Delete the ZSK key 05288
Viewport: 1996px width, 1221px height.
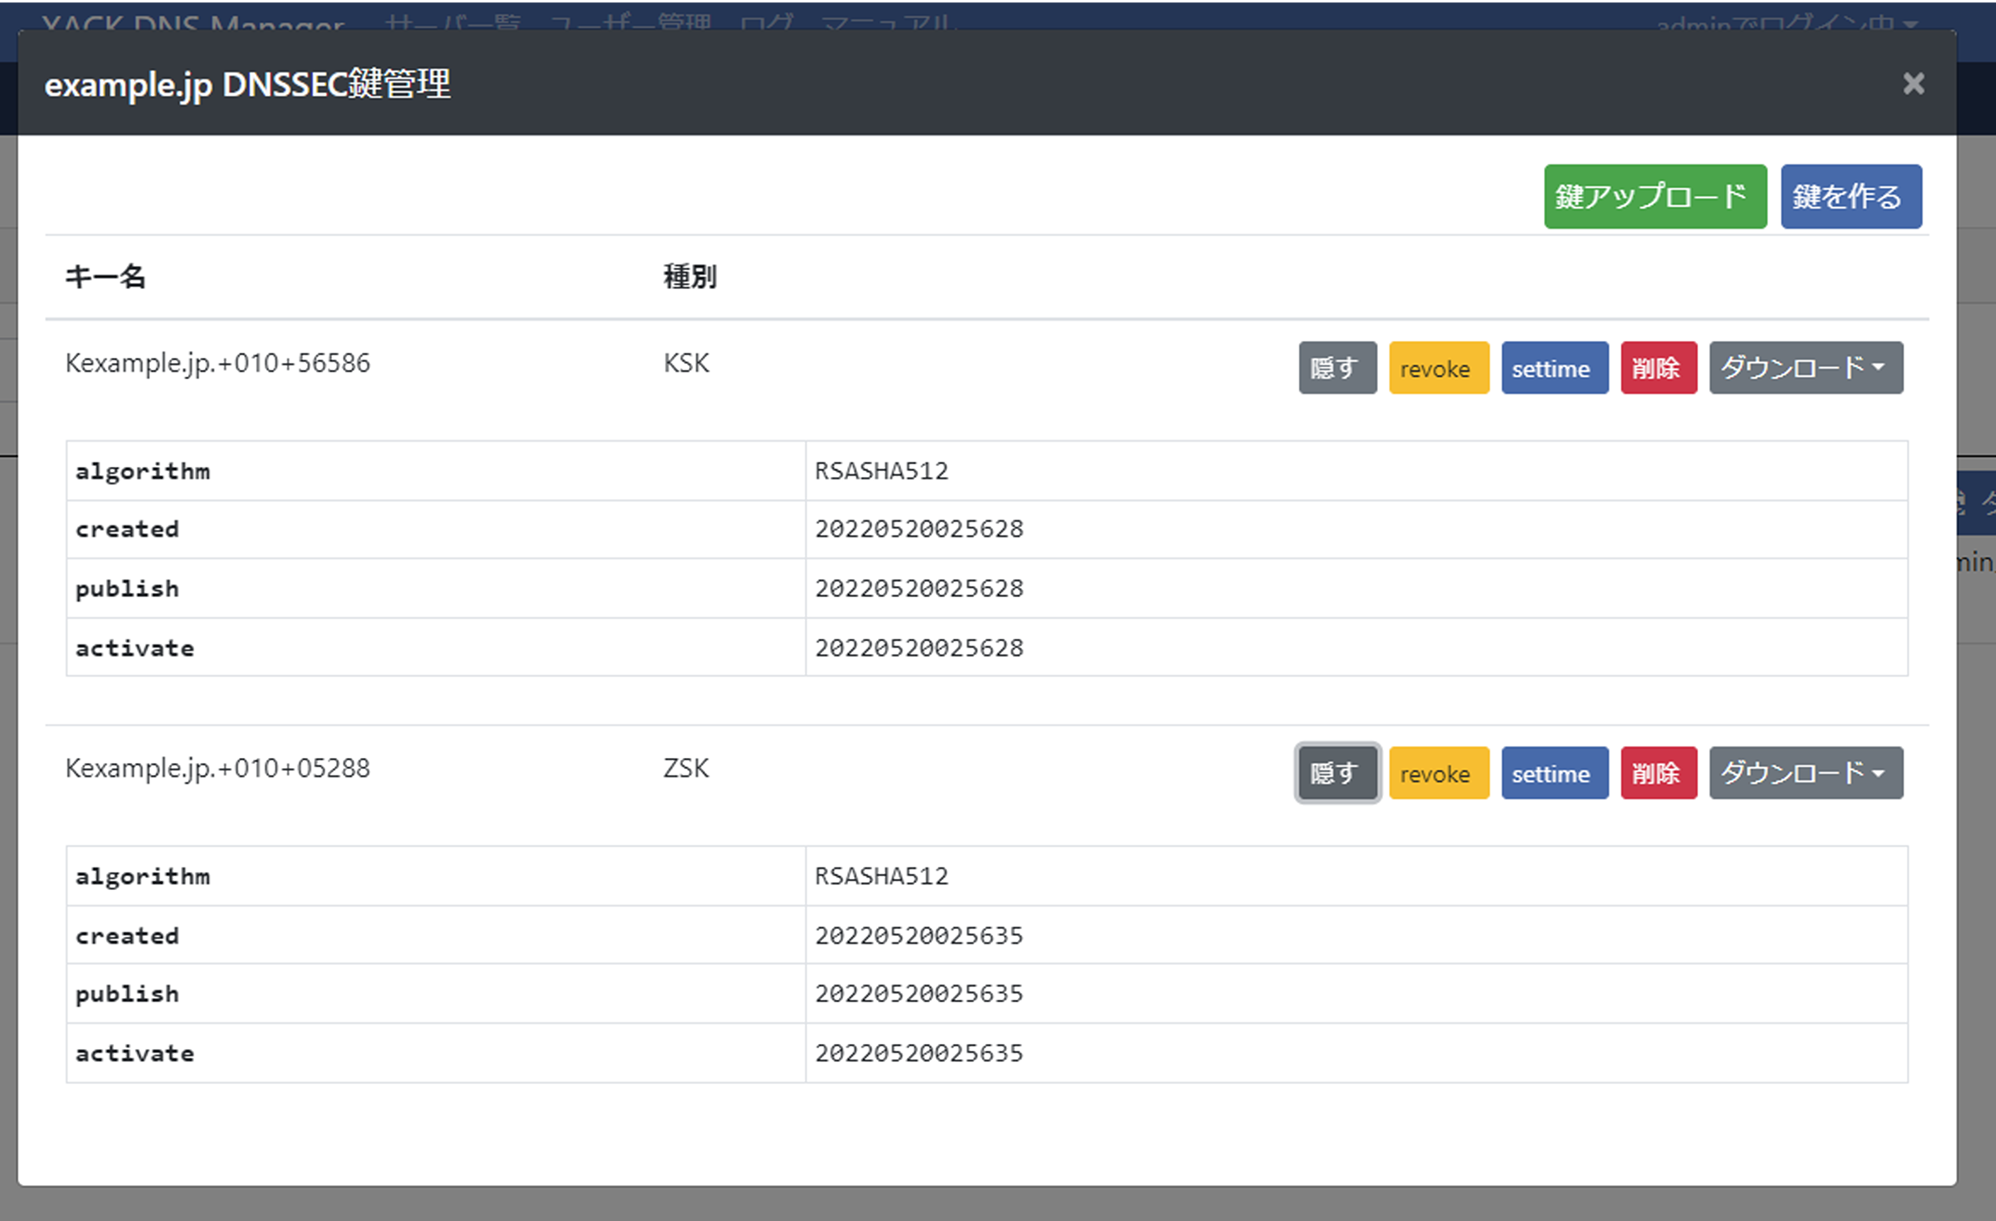[1658, 773]
